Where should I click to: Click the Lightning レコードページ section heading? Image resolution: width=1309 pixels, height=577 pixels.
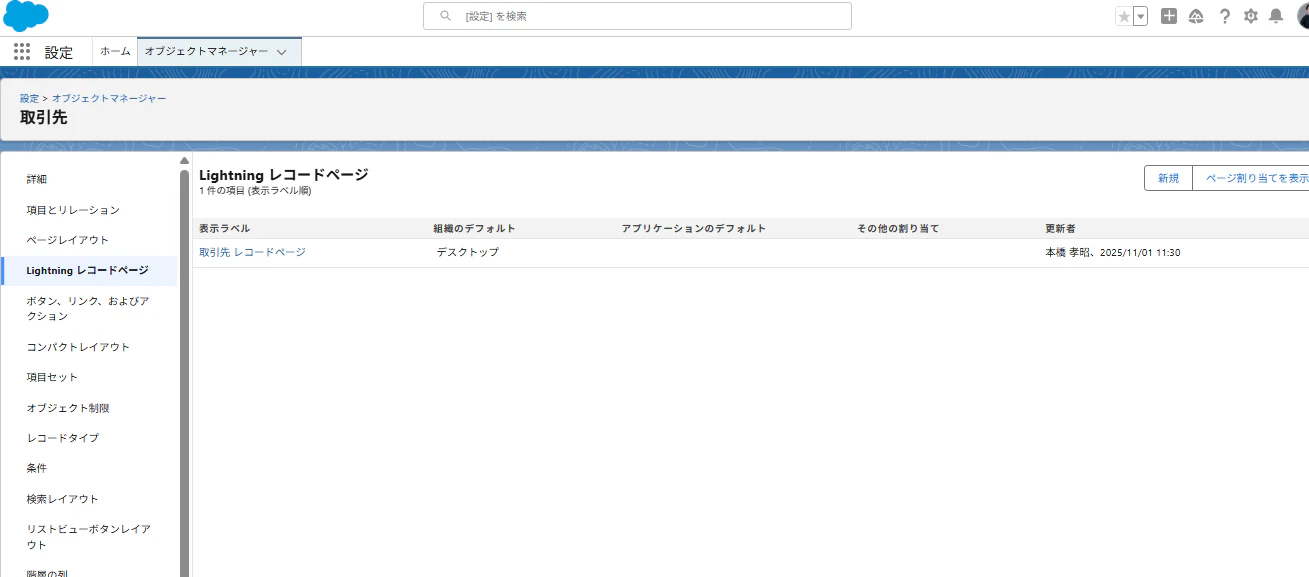click(x=284, y=174)
